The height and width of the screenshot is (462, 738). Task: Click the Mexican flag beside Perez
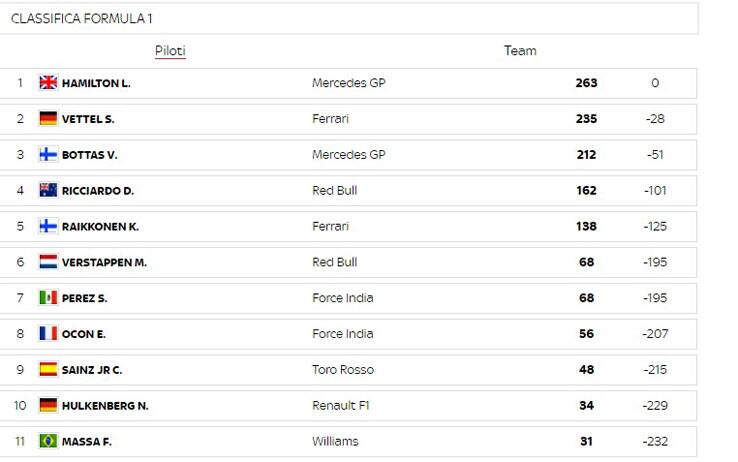pyautogui.click(x=48, y=298)
